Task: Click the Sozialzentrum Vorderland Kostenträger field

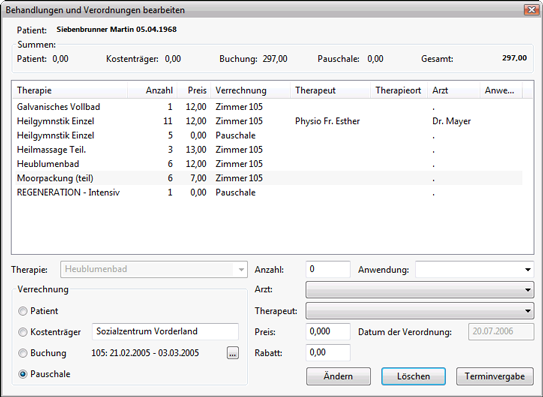Action: [x=165, y=332]
